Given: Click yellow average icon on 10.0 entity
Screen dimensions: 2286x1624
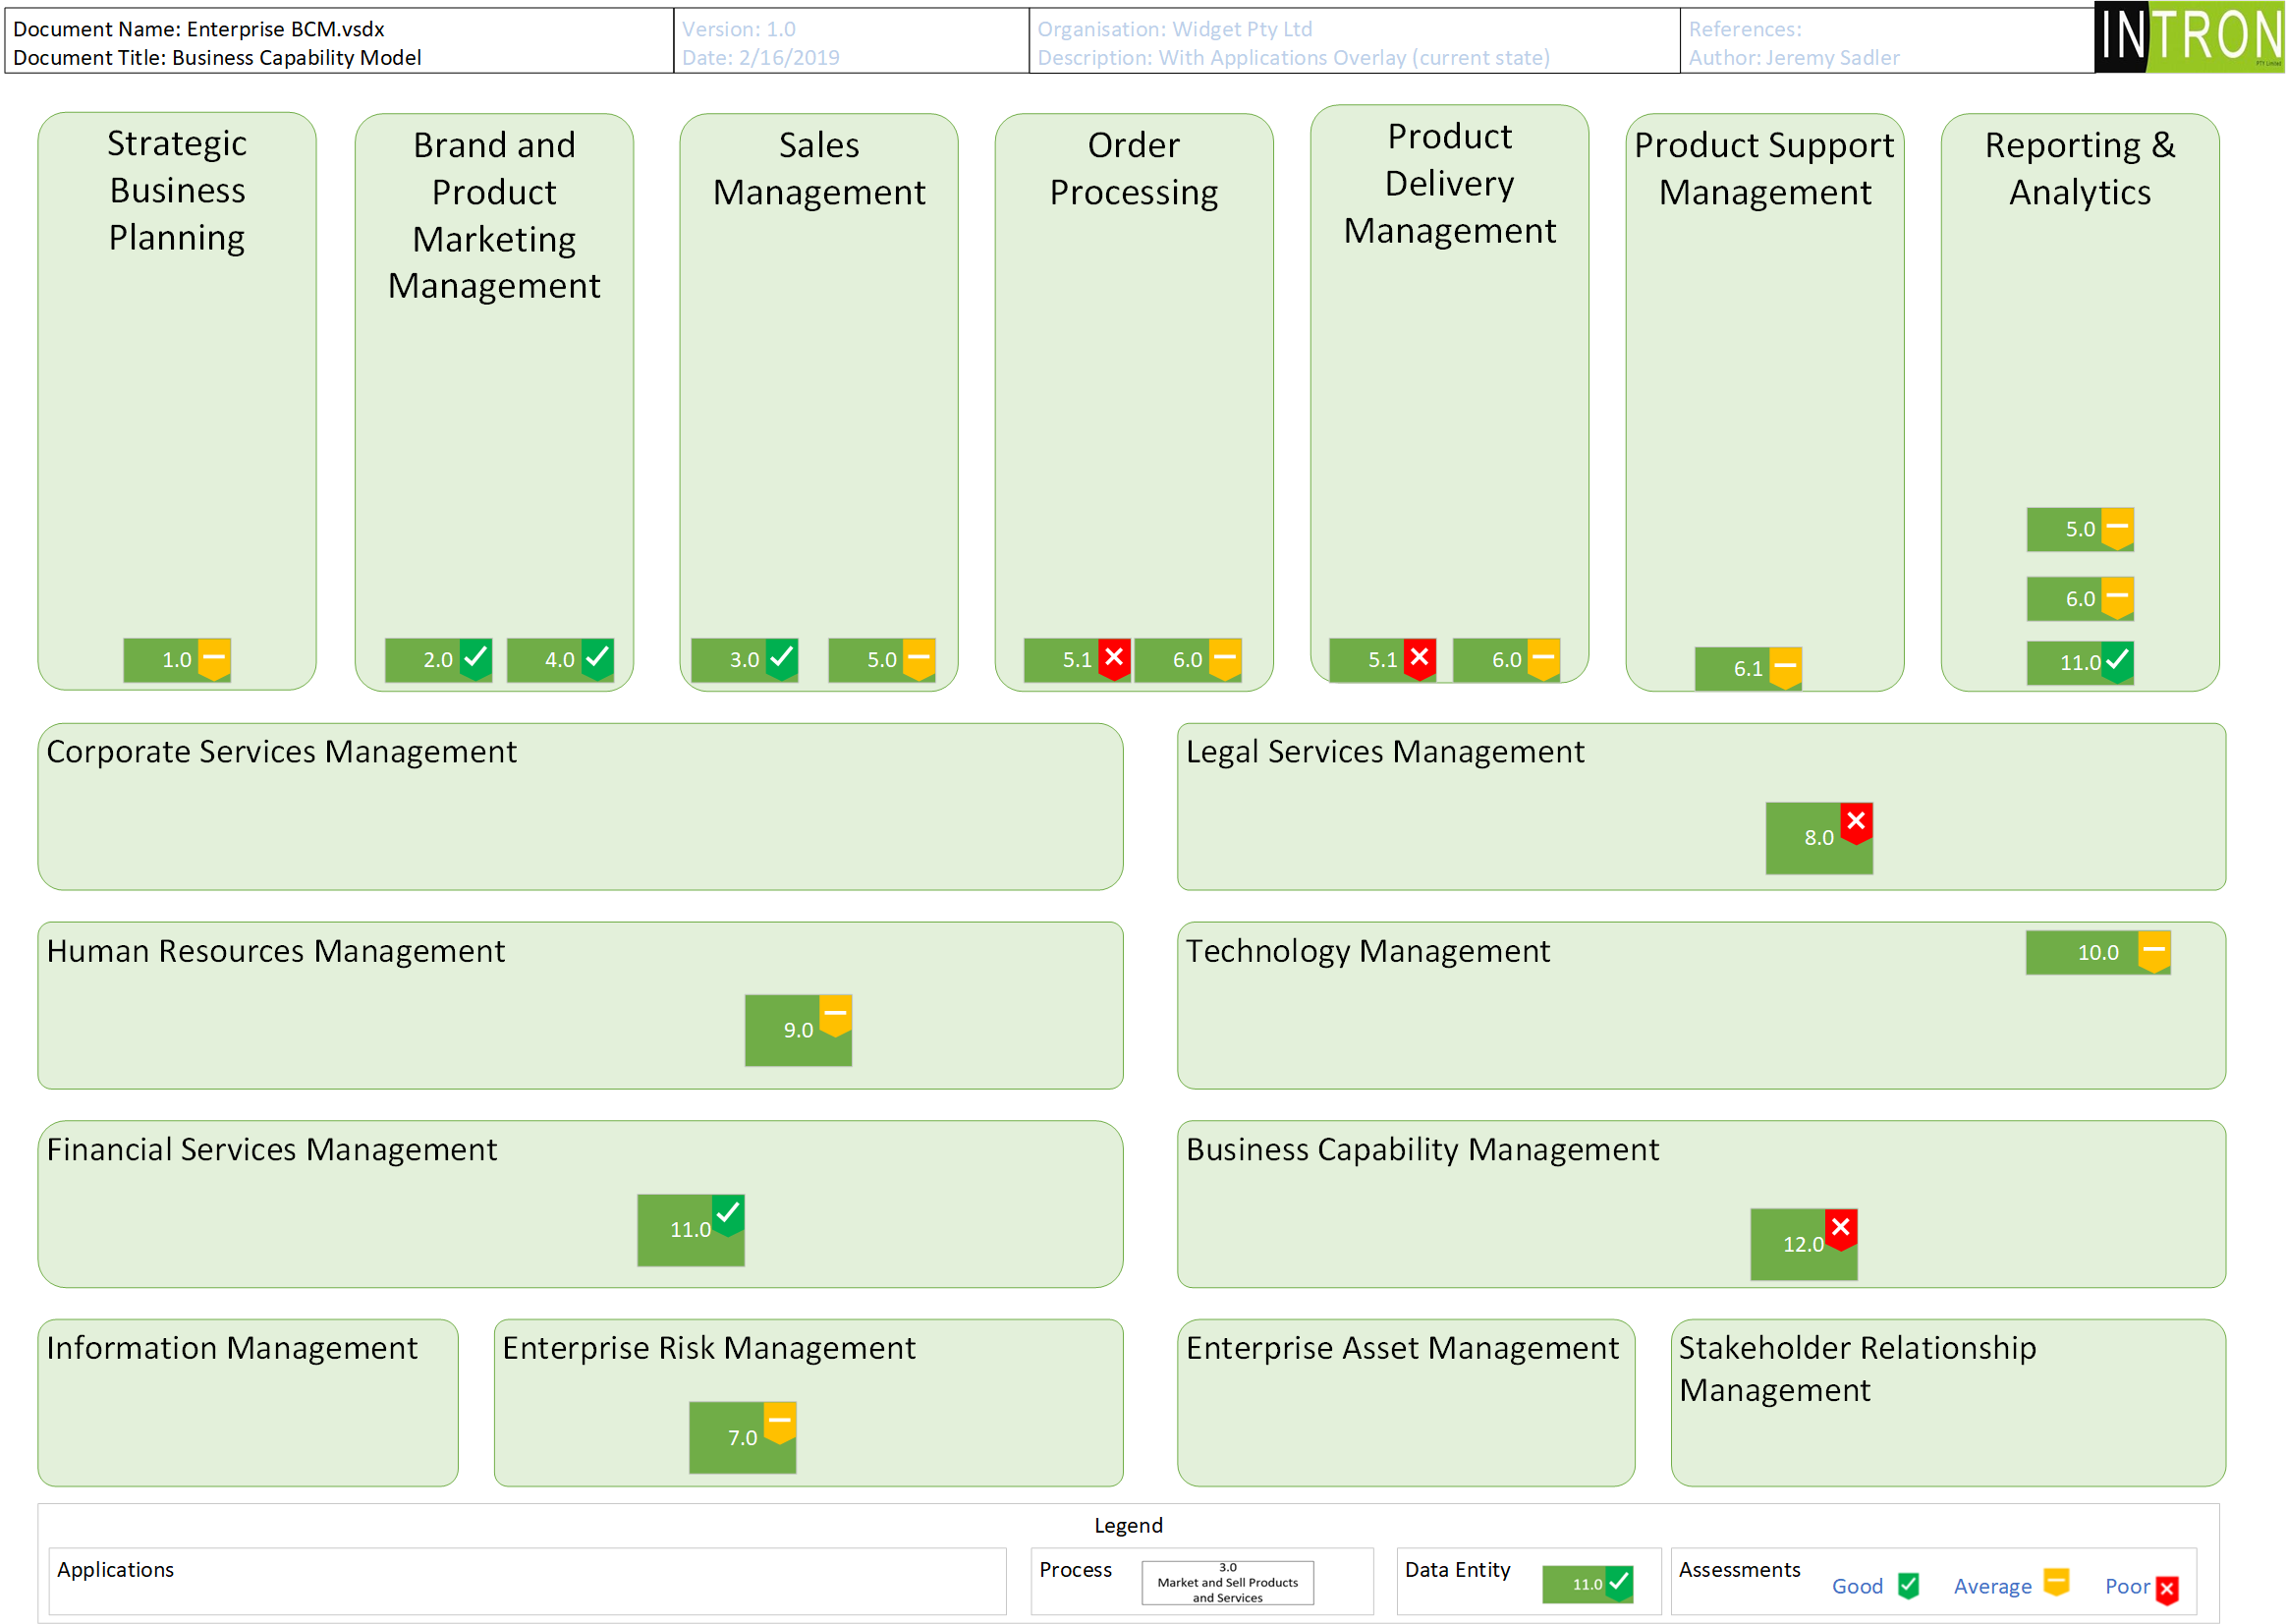Looking at the screenshot, I should coord(2153,950).
